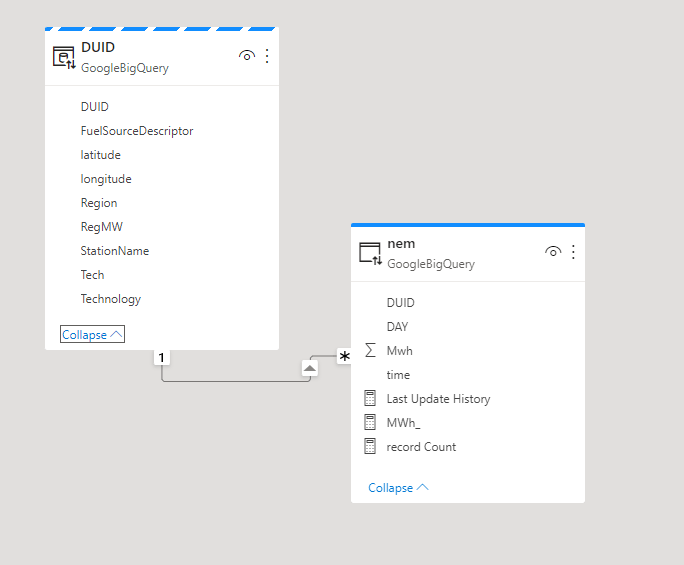Click calculator icon beside Last Update History
Image resolution: width=684 pixels, height=565 pixels.
pos(370,398)
